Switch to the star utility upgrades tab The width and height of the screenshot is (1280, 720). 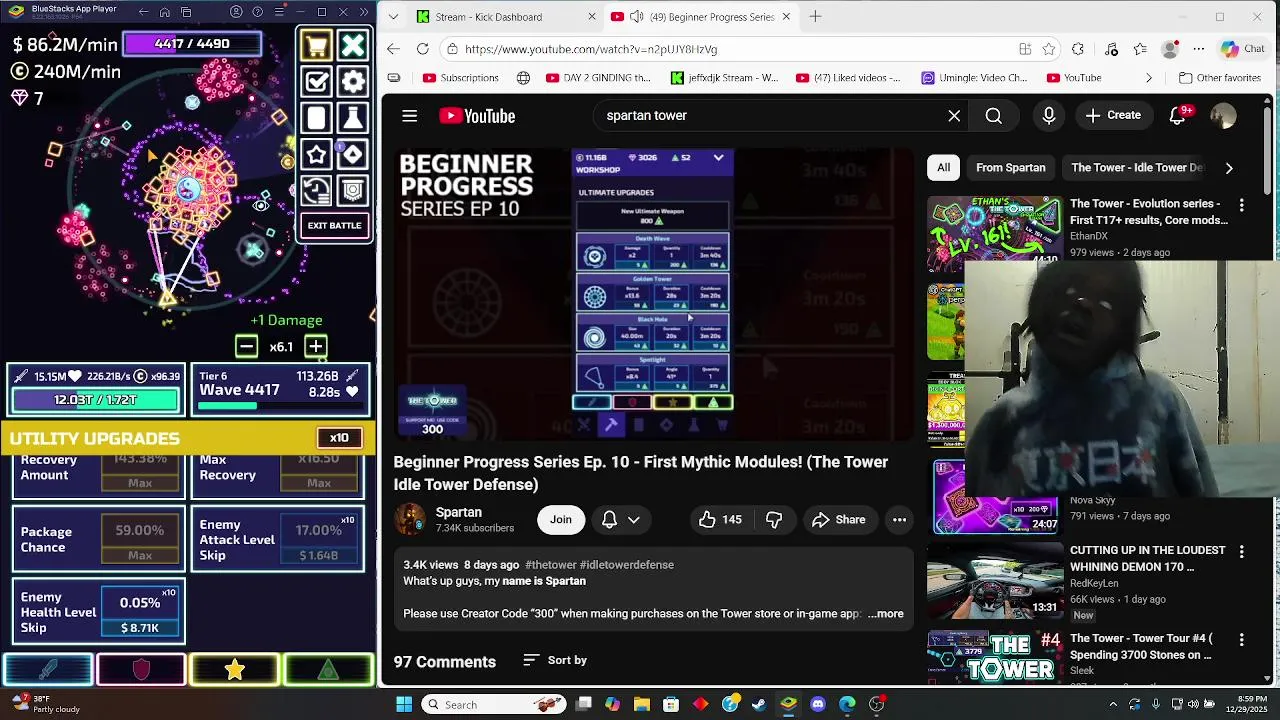[x=235, y=671]
